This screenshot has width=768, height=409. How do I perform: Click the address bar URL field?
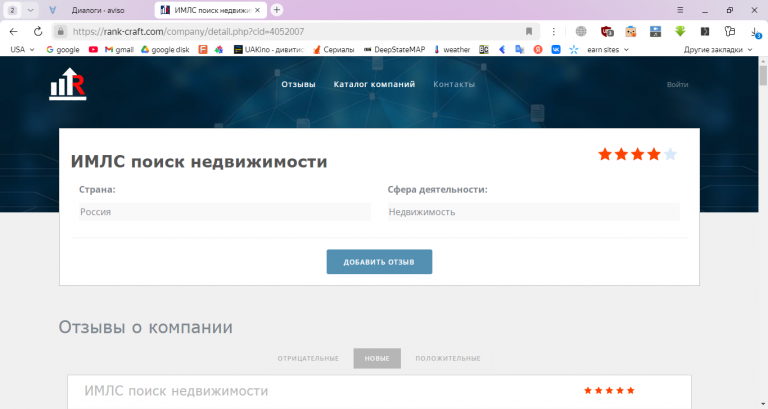[294, 31]
